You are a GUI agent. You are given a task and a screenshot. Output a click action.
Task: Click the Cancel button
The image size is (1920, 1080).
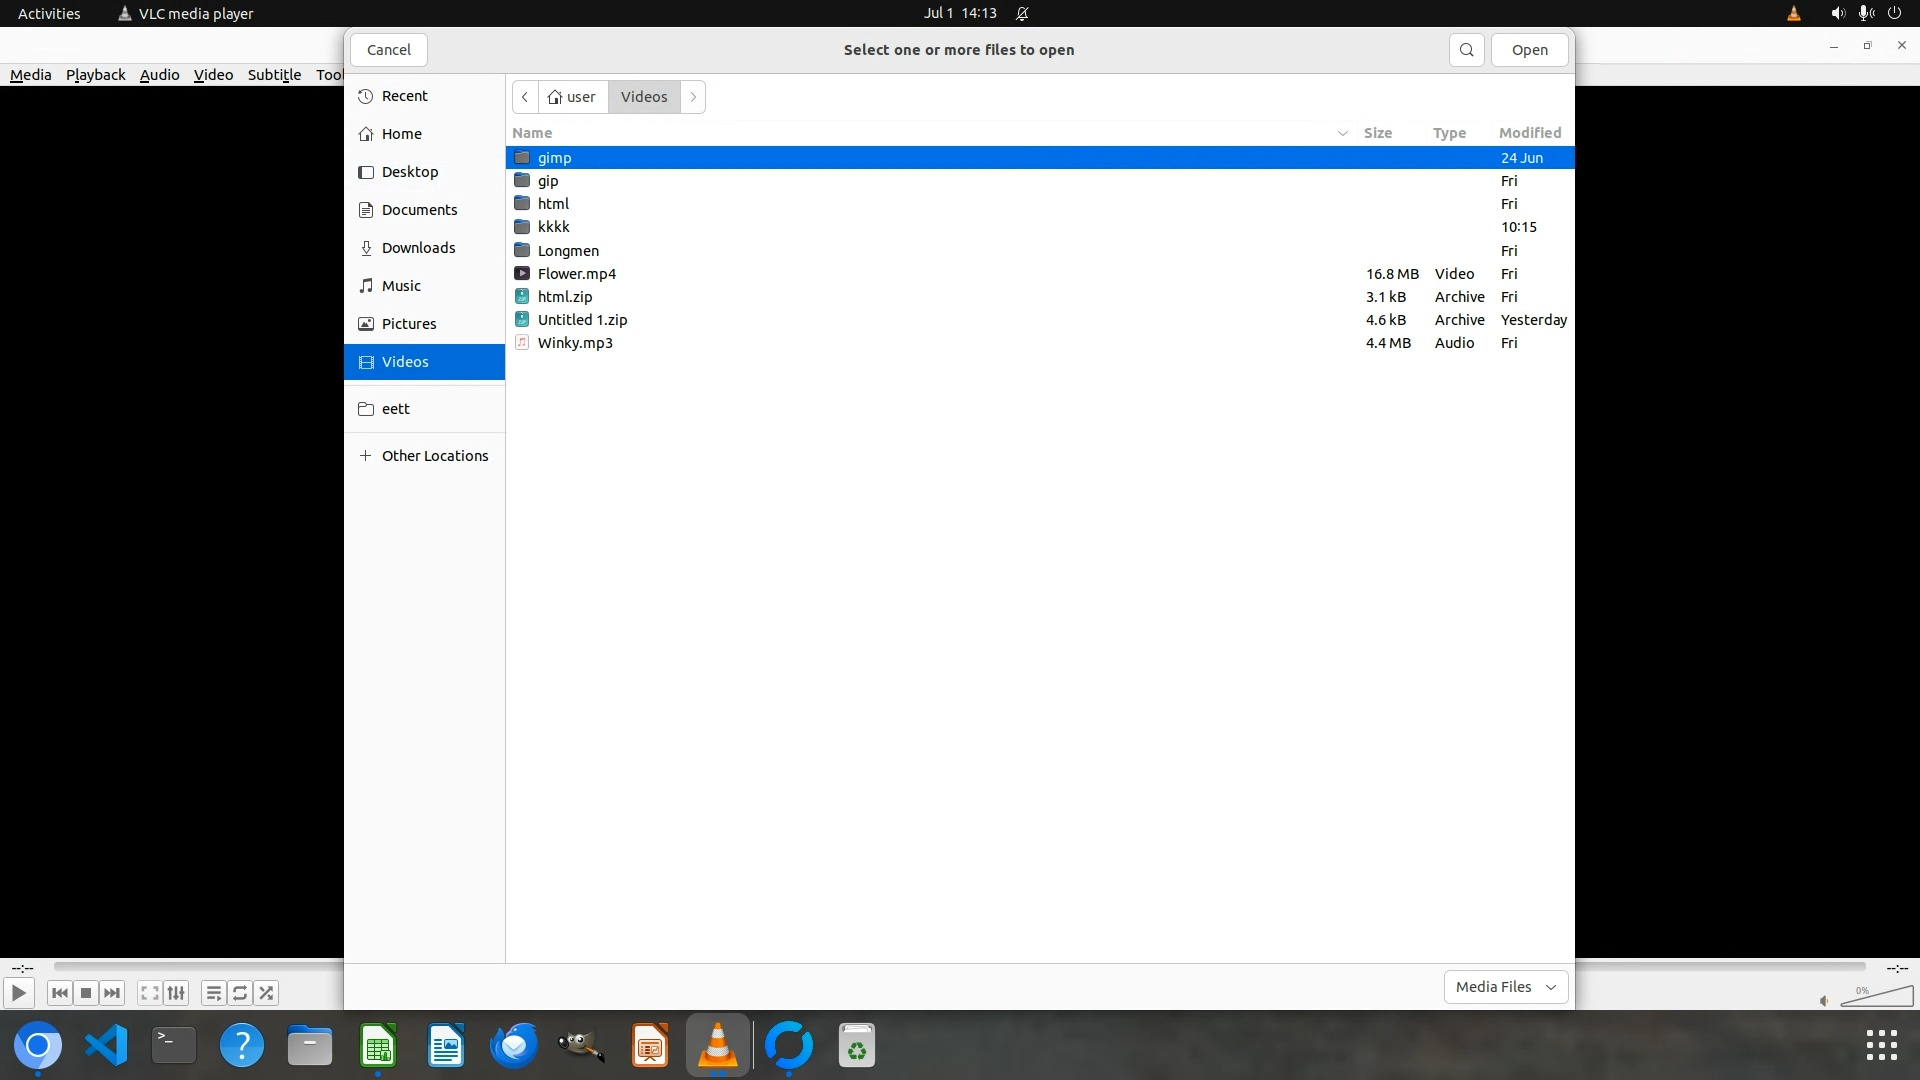pos(388,50)
